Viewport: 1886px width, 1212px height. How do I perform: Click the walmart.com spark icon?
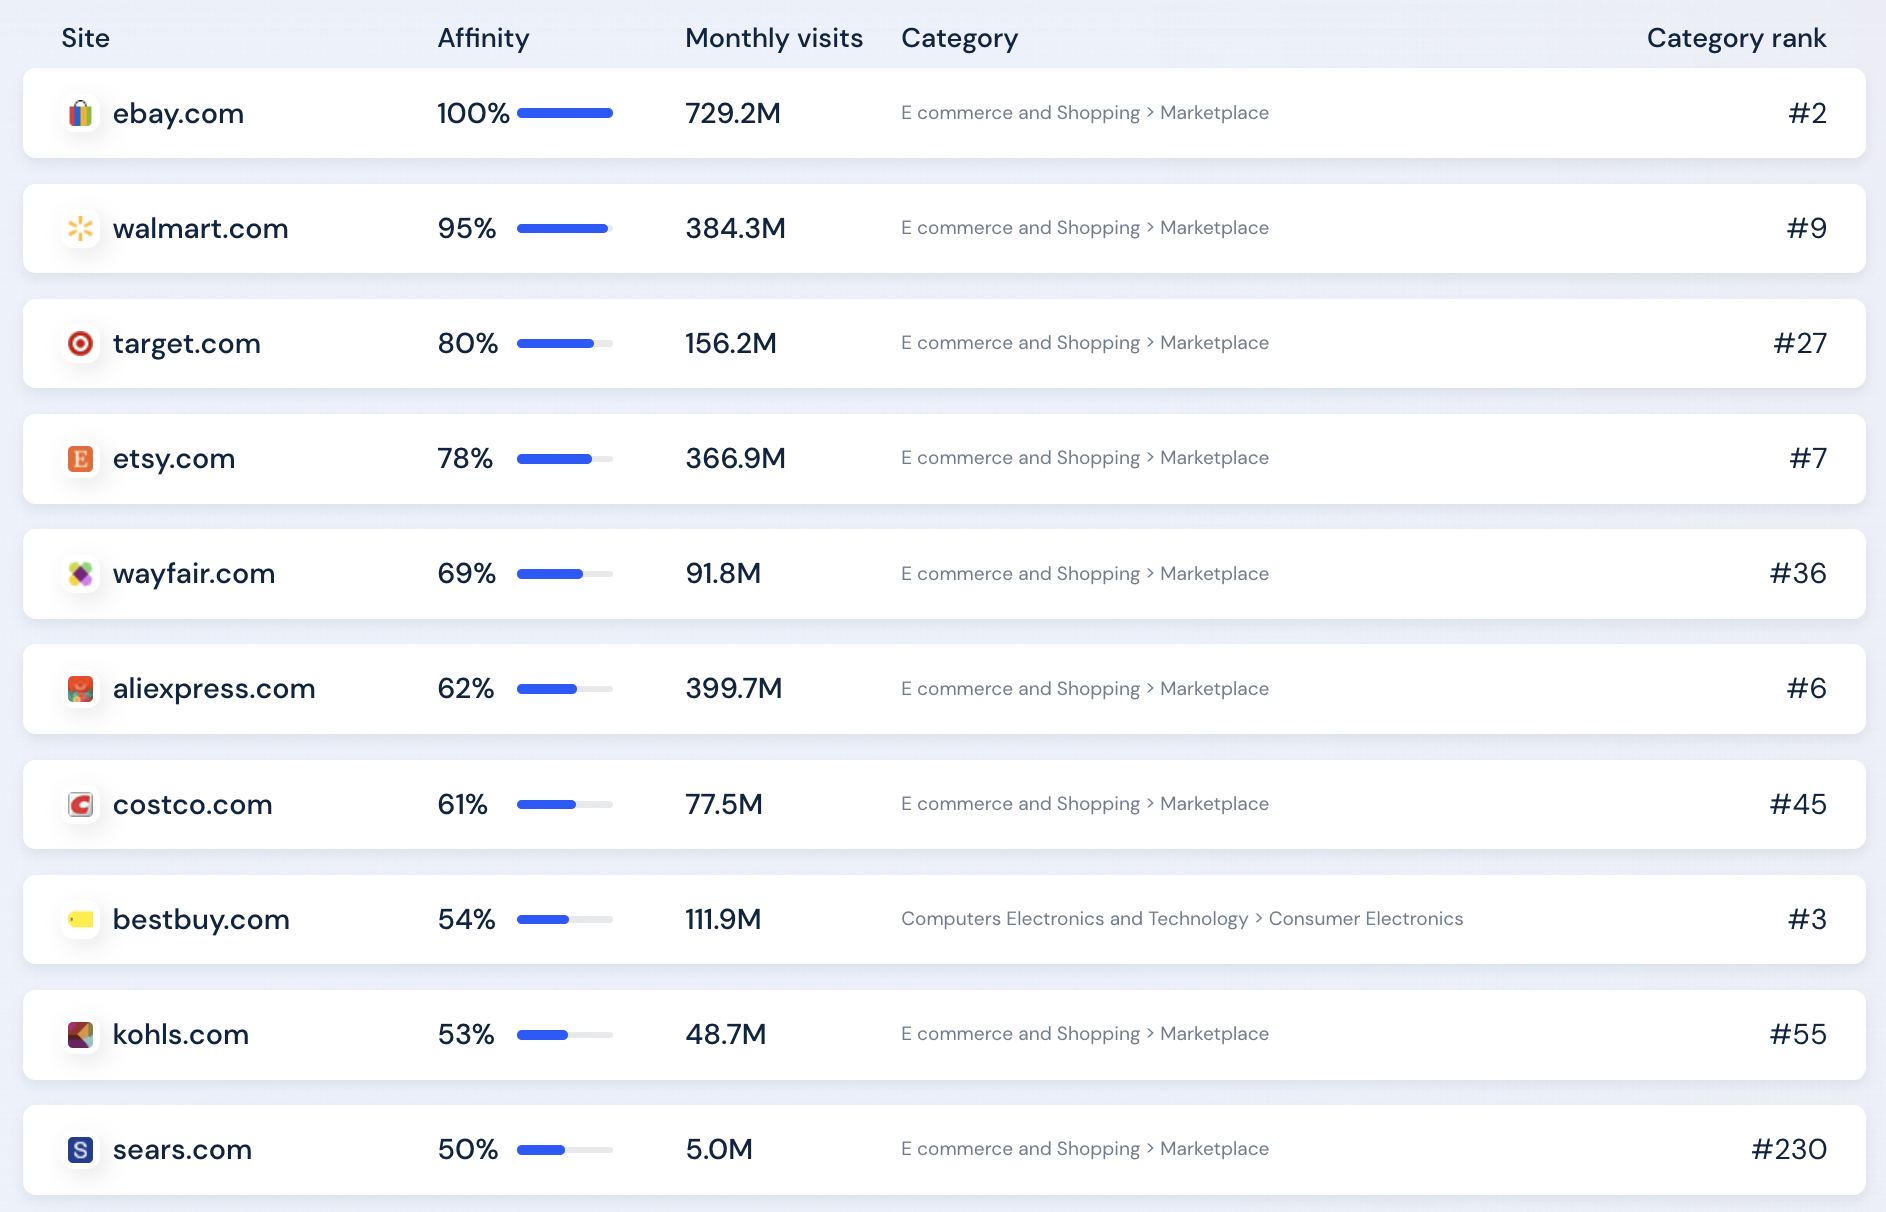[80, 229]
